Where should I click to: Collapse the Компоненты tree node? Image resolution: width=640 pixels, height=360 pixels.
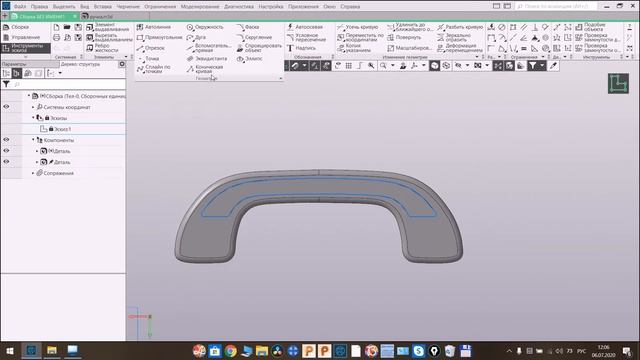tap(33, 140)
